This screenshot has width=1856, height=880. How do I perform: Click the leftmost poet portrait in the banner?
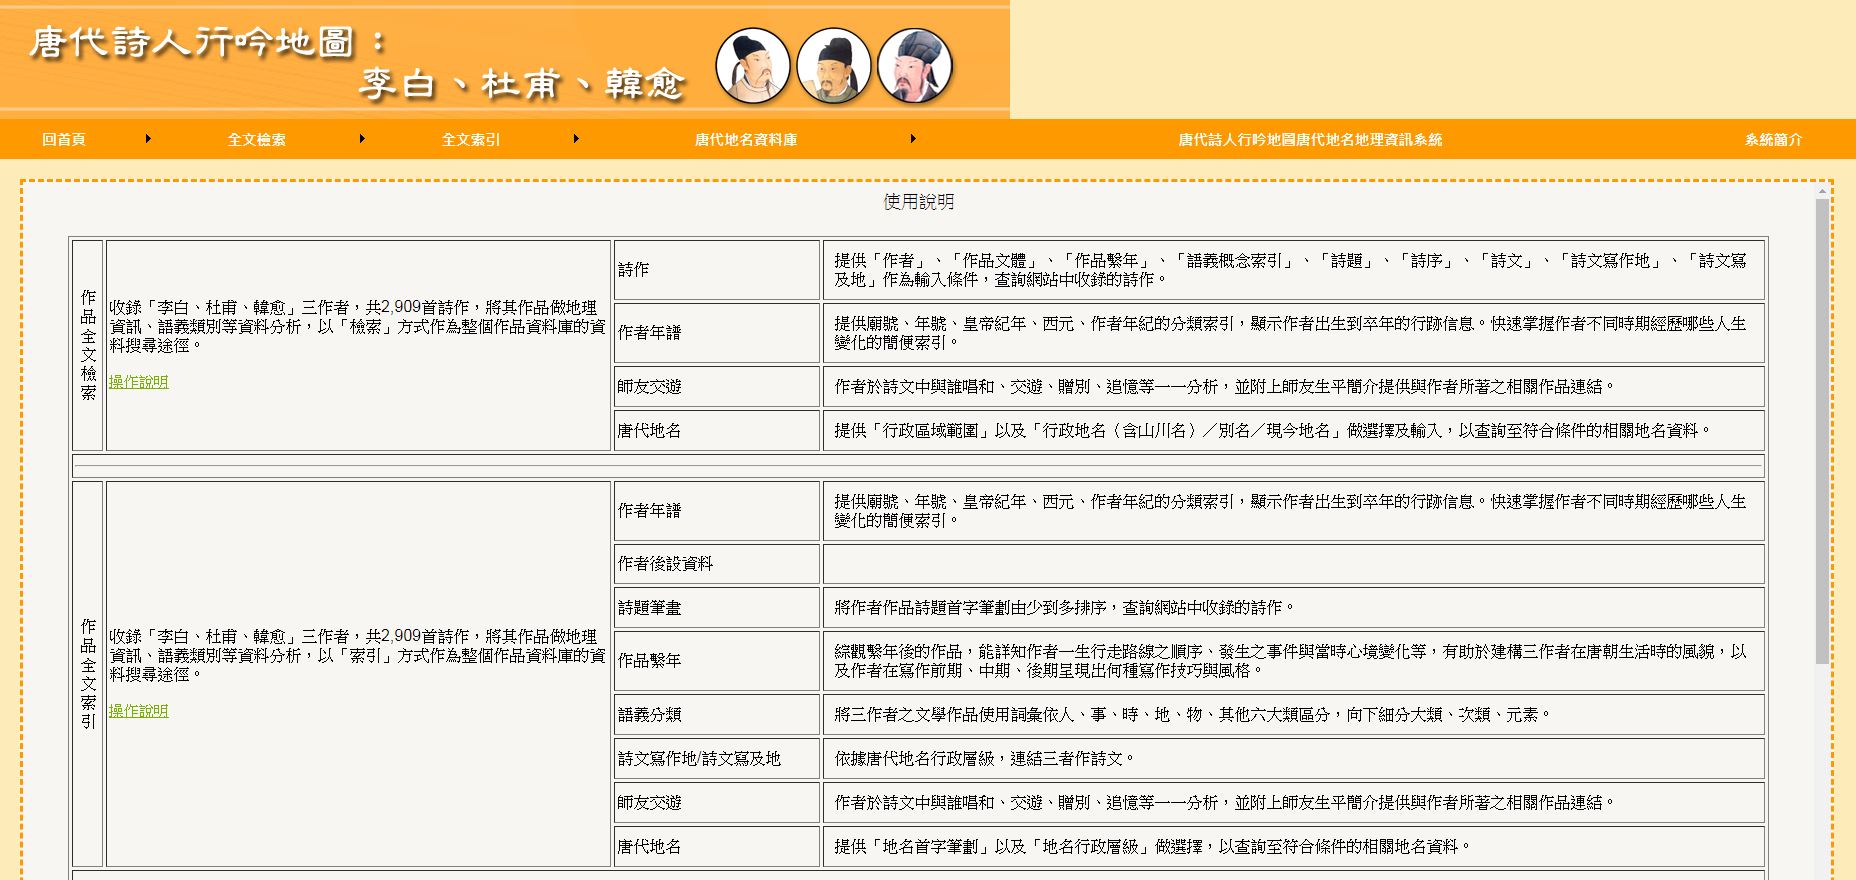point(752,66)
